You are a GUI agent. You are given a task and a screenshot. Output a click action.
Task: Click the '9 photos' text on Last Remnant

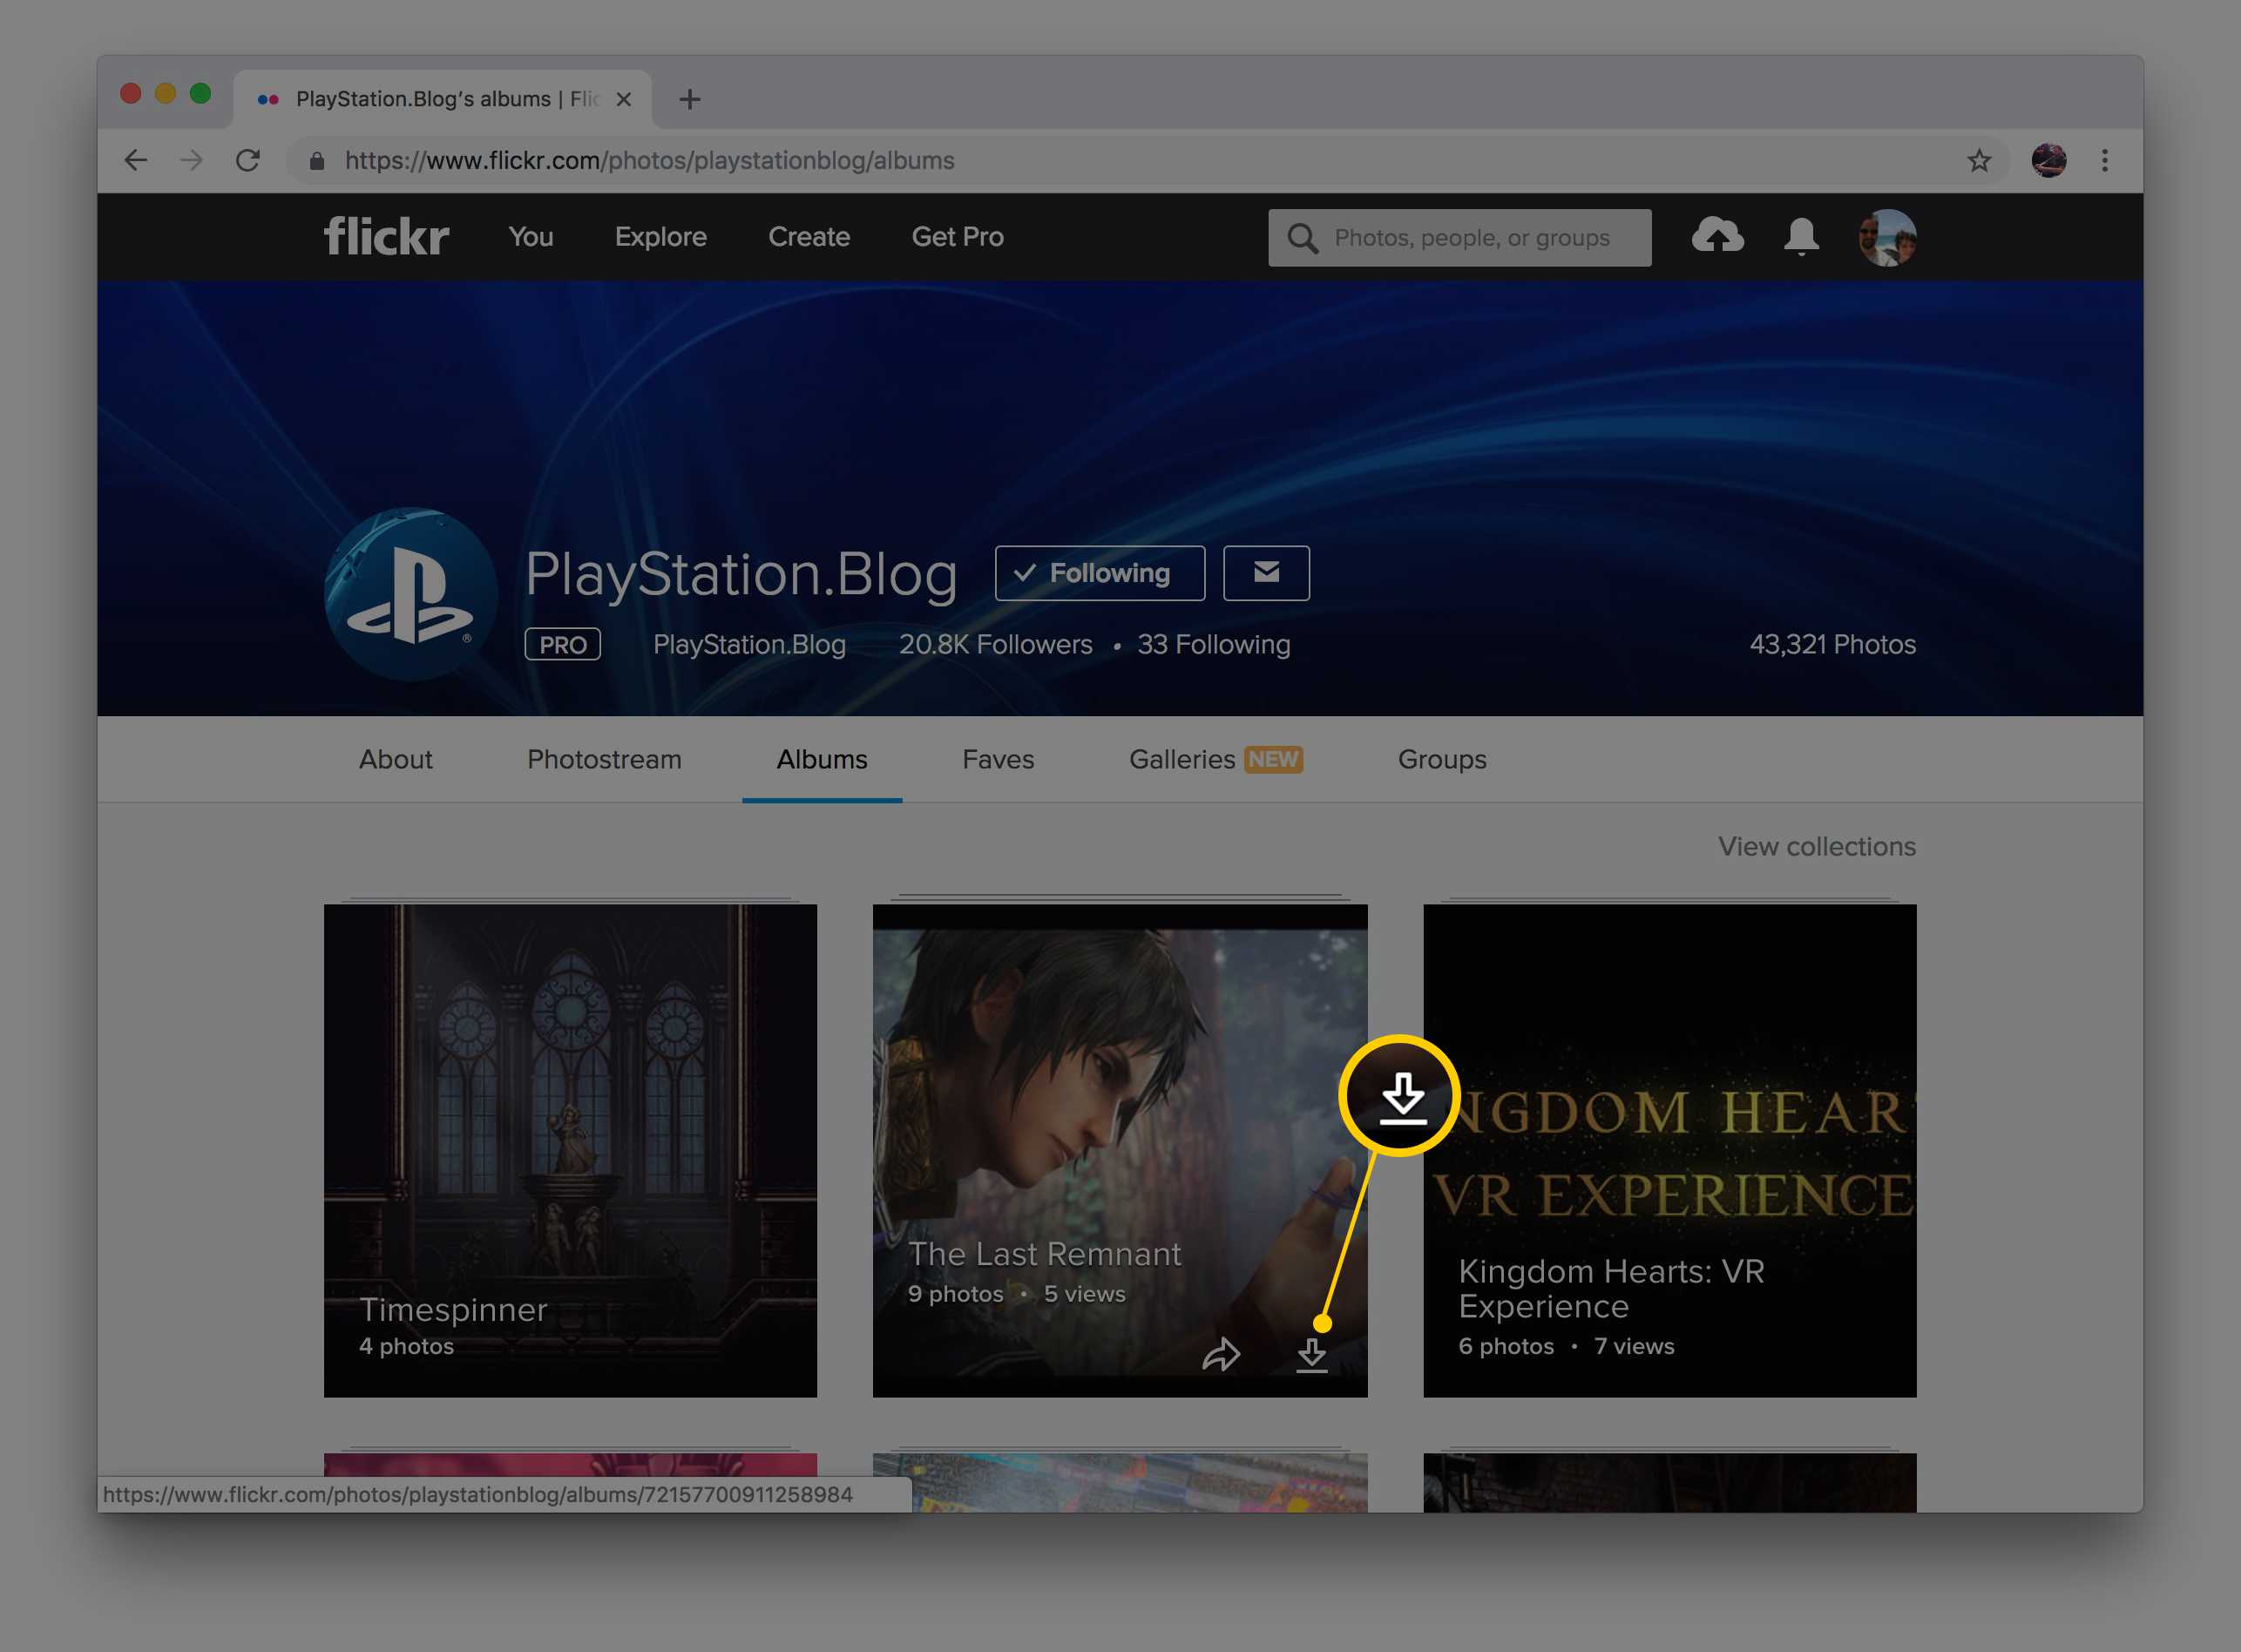click(955, 1293)
